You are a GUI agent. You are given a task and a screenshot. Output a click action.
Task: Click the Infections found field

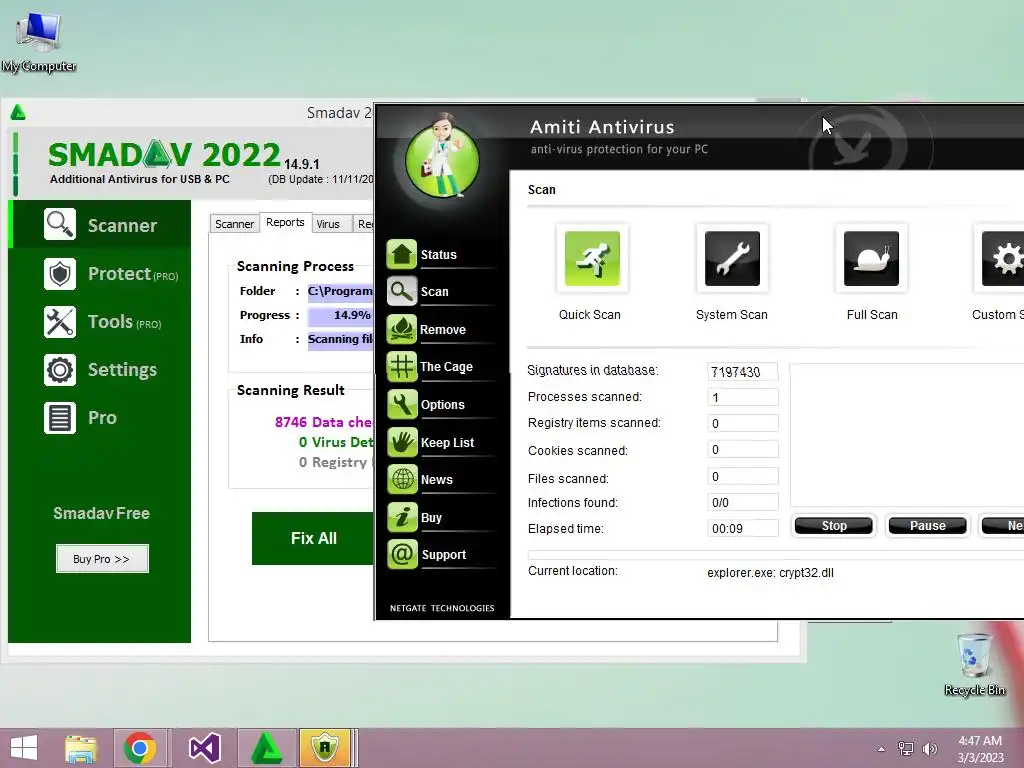pos(743,502)
